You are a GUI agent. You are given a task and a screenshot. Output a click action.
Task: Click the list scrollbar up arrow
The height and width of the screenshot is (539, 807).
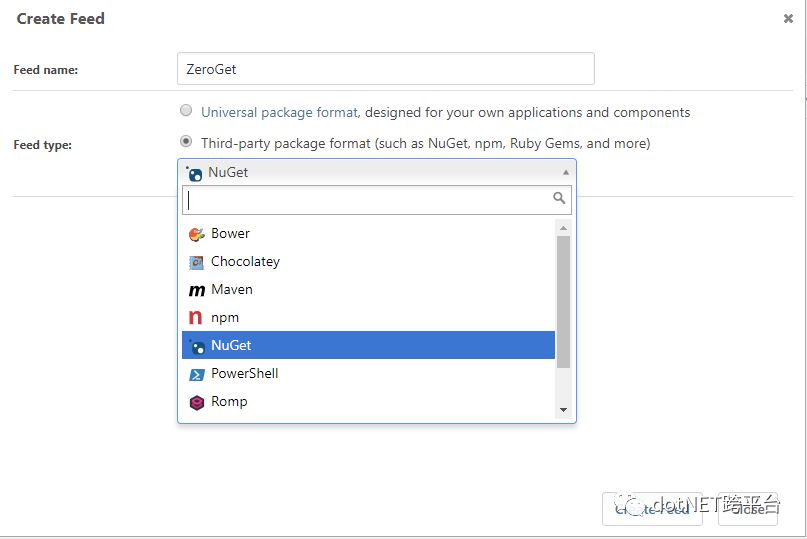pos(564,228)
